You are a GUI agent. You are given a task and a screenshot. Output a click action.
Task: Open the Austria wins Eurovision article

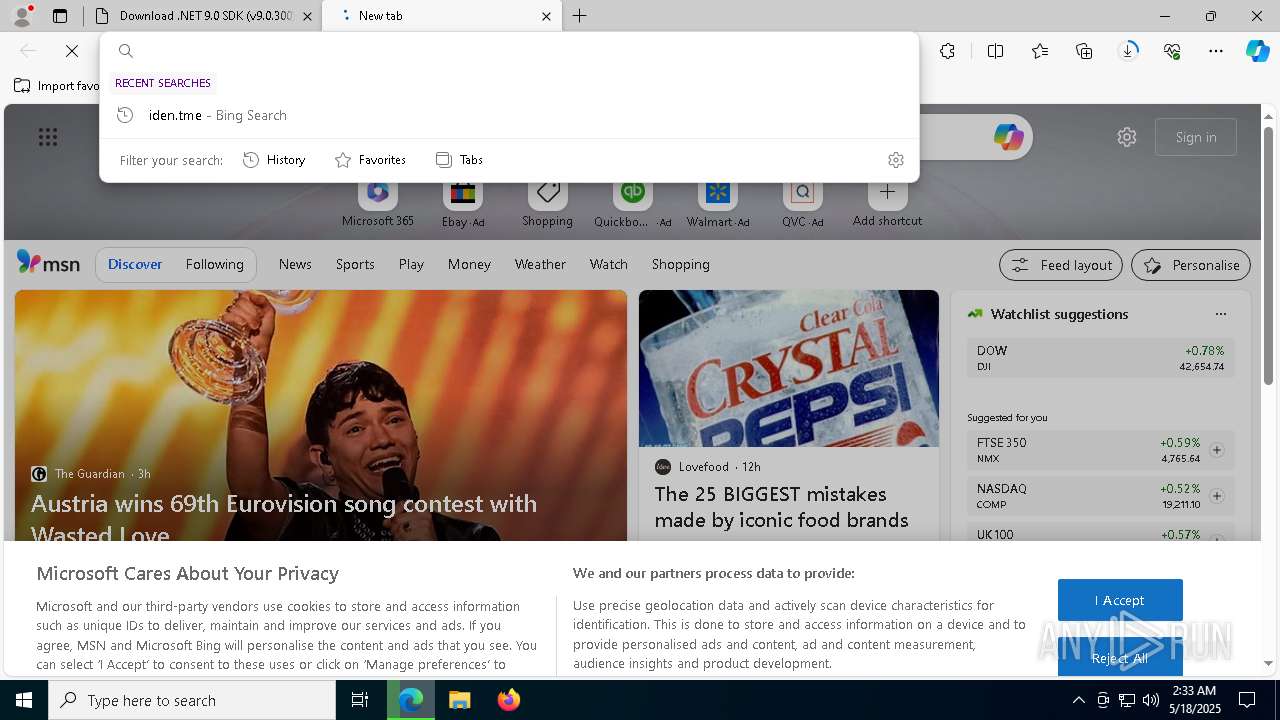click(284, 517)
